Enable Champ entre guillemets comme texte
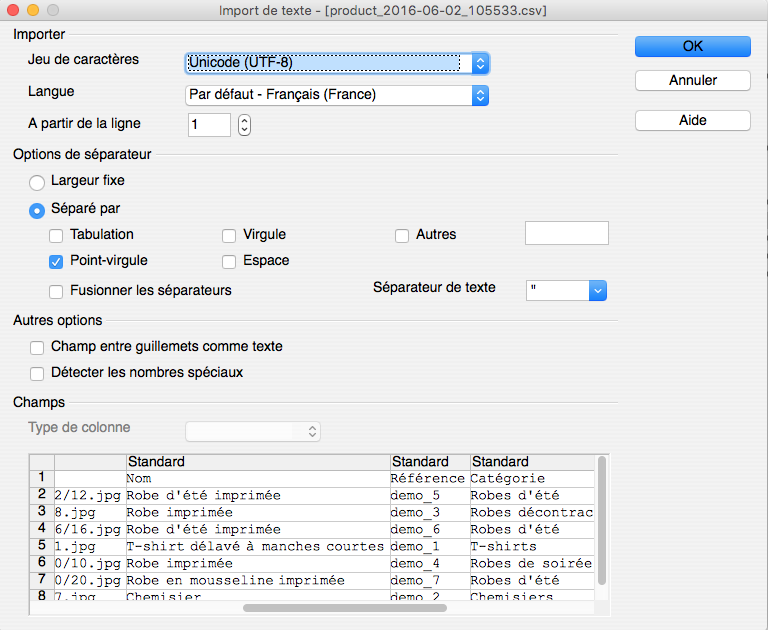768x630 pixels. tap(37, 348)
